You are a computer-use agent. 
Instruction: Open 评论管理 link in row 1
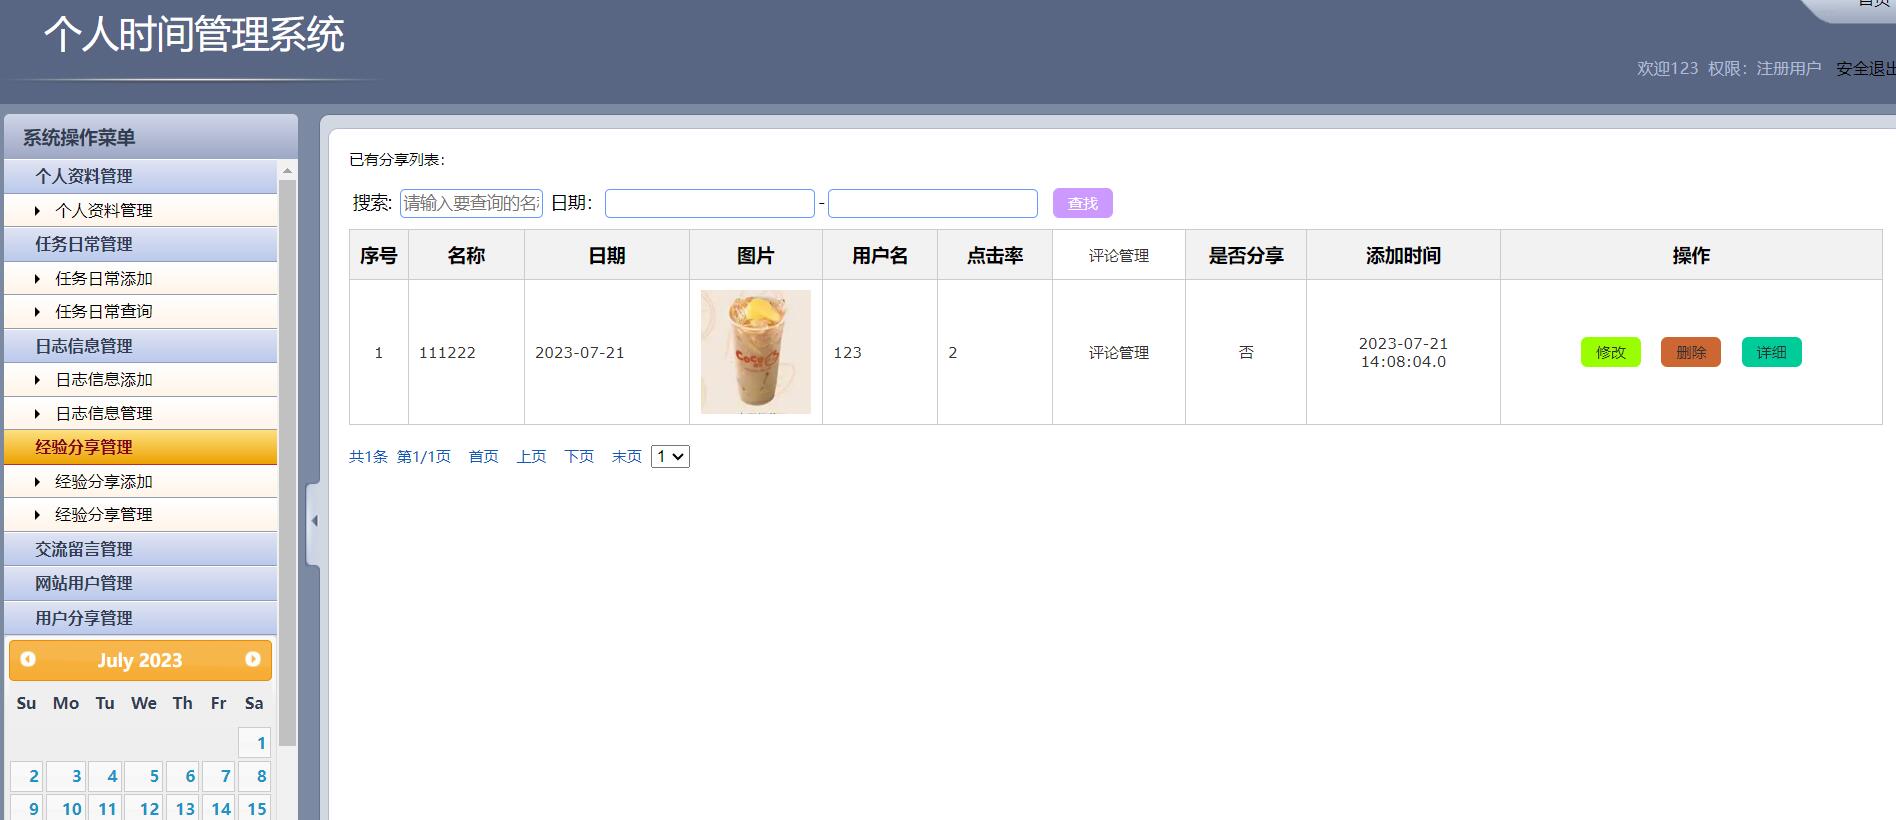coord(1119,352)
